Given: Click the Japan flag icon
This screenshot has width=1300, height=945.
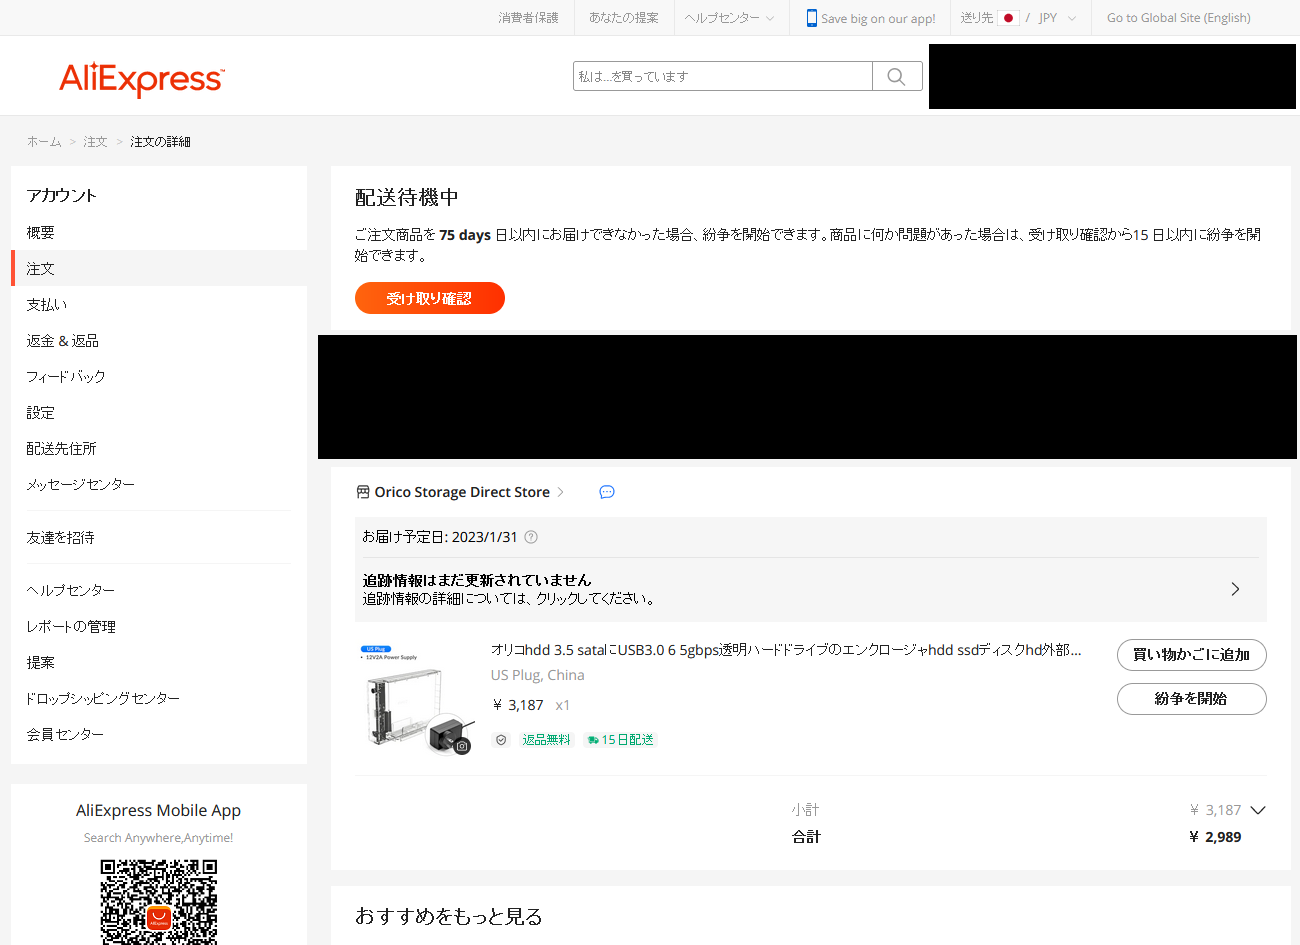Looking at the screenshot, I should click(x=1008, y=18).
